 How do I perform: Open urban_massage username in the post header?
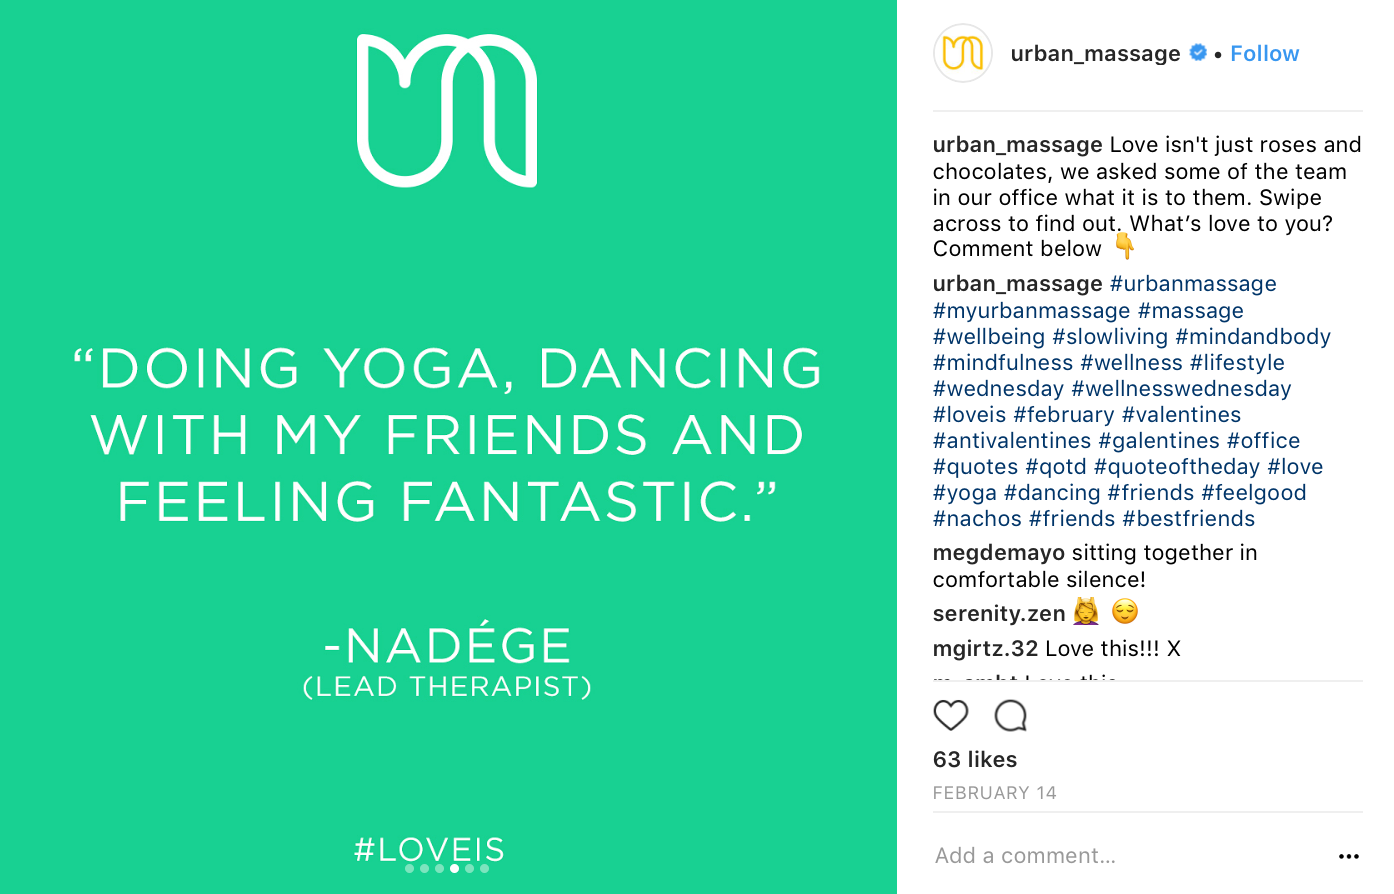click(x=1095, y=54)
